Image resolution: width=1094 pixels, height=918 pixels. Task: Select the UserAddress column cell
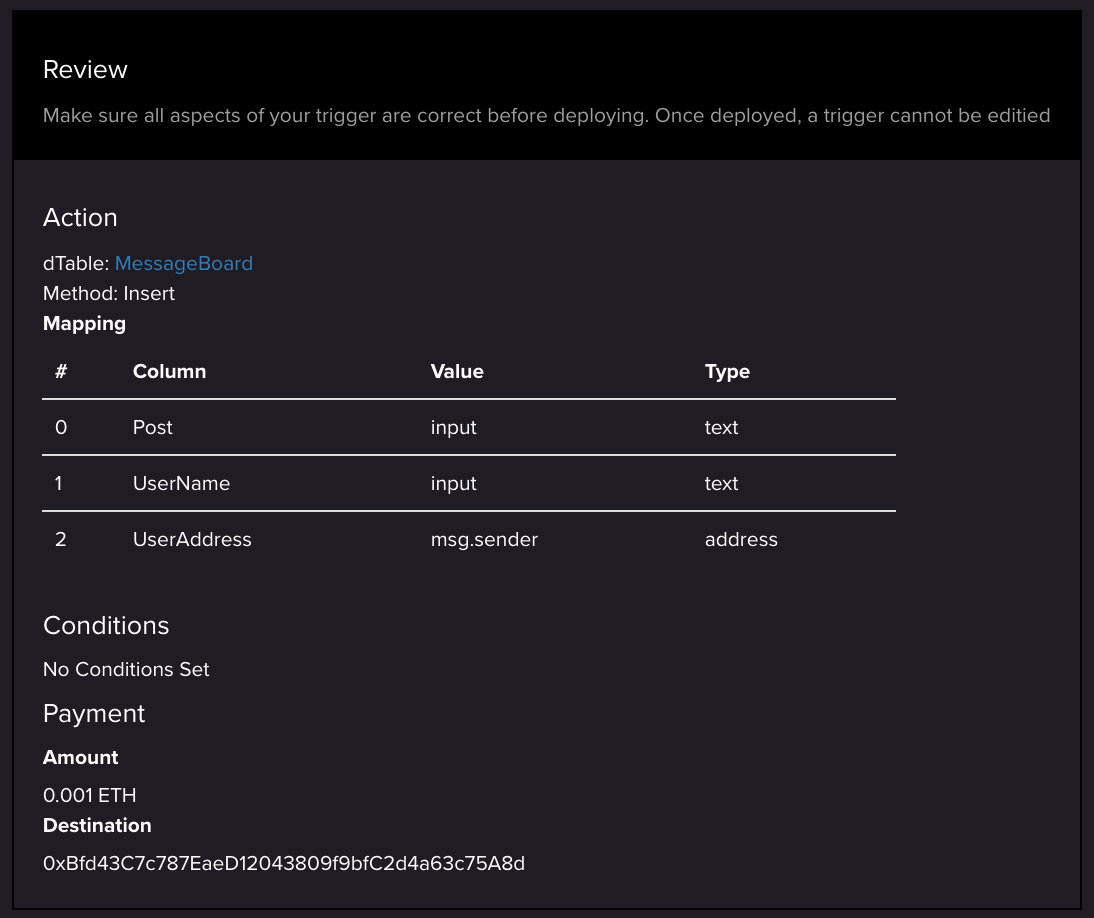192,540
